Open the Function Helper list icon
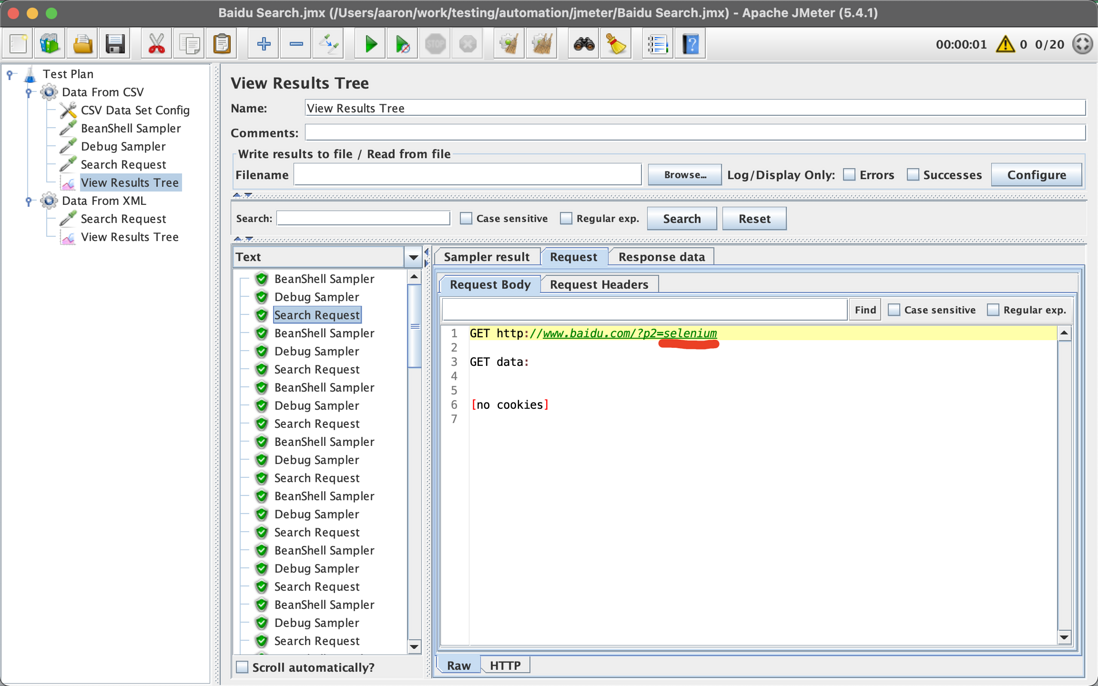This screenshot has width=1098, height=686. pos(658,44)
